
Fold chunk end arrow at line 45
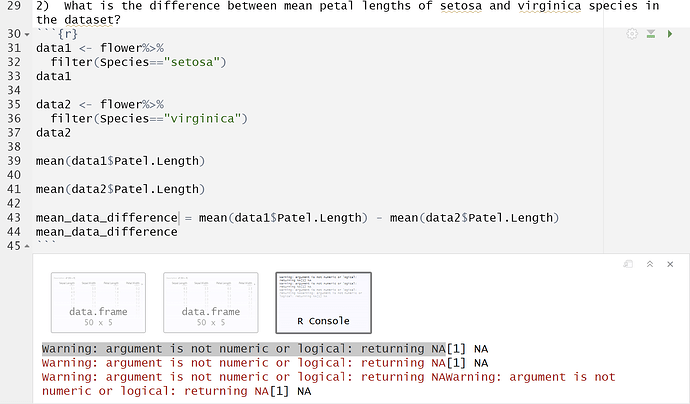pyautogui.click(x=27, y=246)
